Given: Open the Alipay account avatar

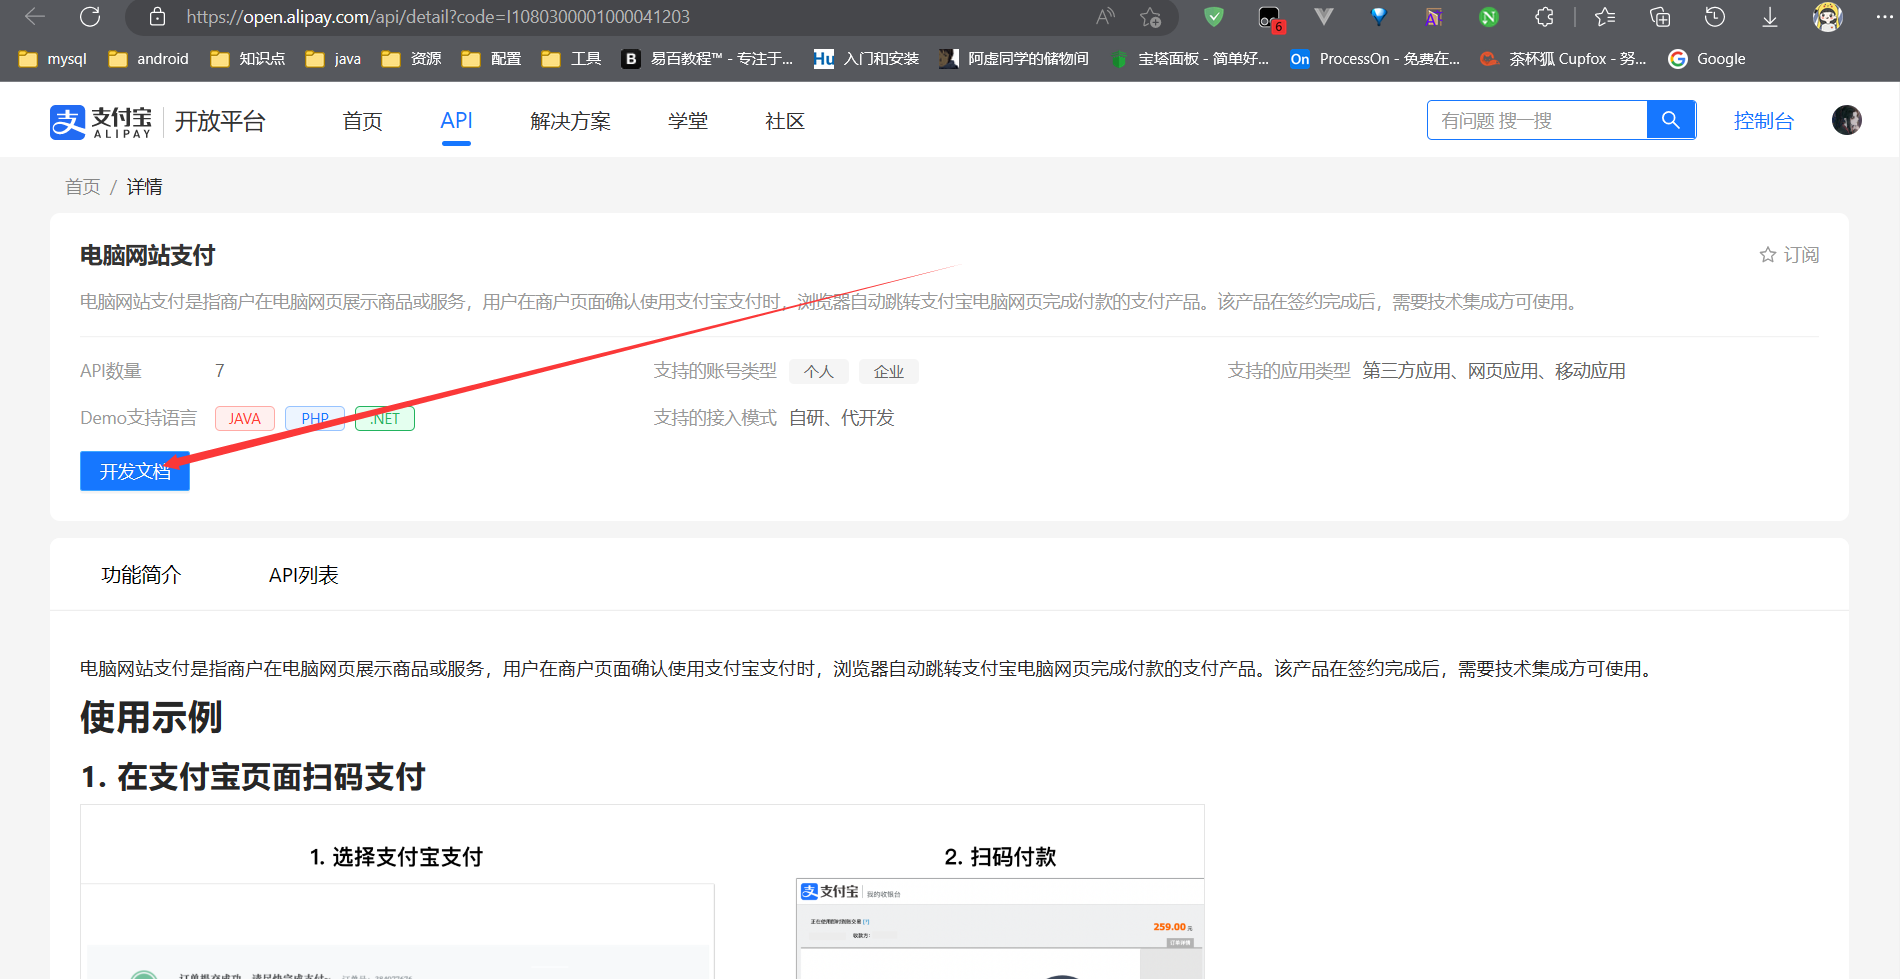Looking at the screenshot, I should [1847, 120].
